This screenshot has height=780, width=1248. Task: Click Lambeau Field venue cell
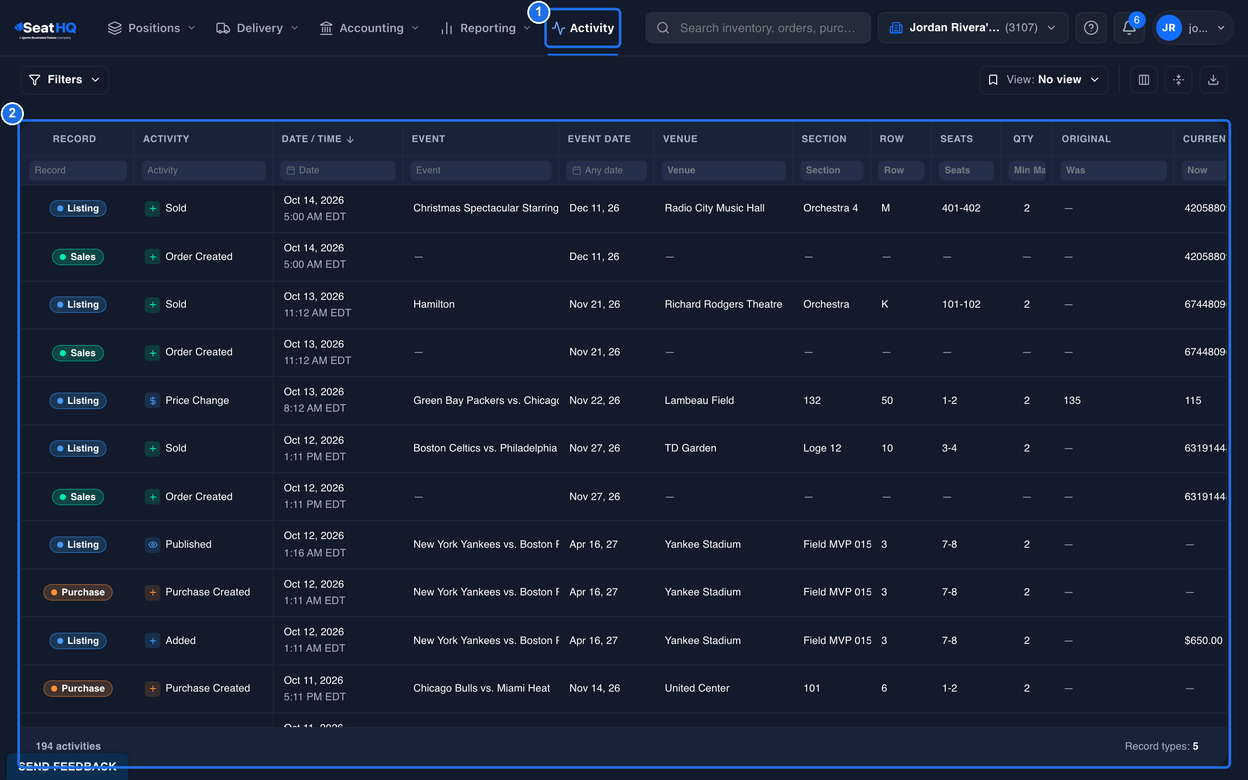pos(699,400)
